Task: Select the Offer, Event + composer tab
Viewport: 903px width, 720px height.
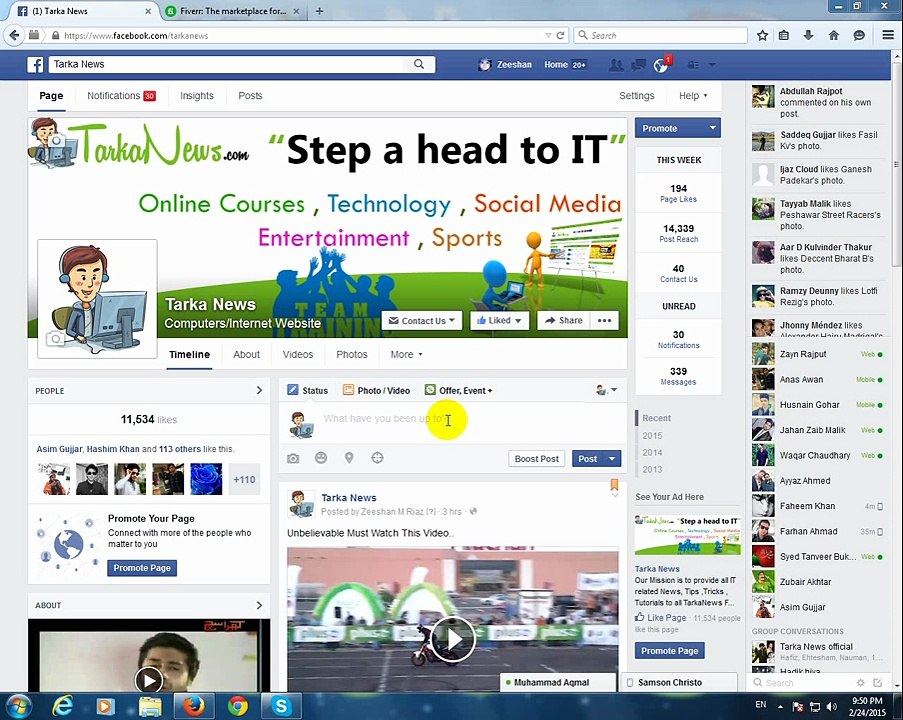Action: point(458,391)
